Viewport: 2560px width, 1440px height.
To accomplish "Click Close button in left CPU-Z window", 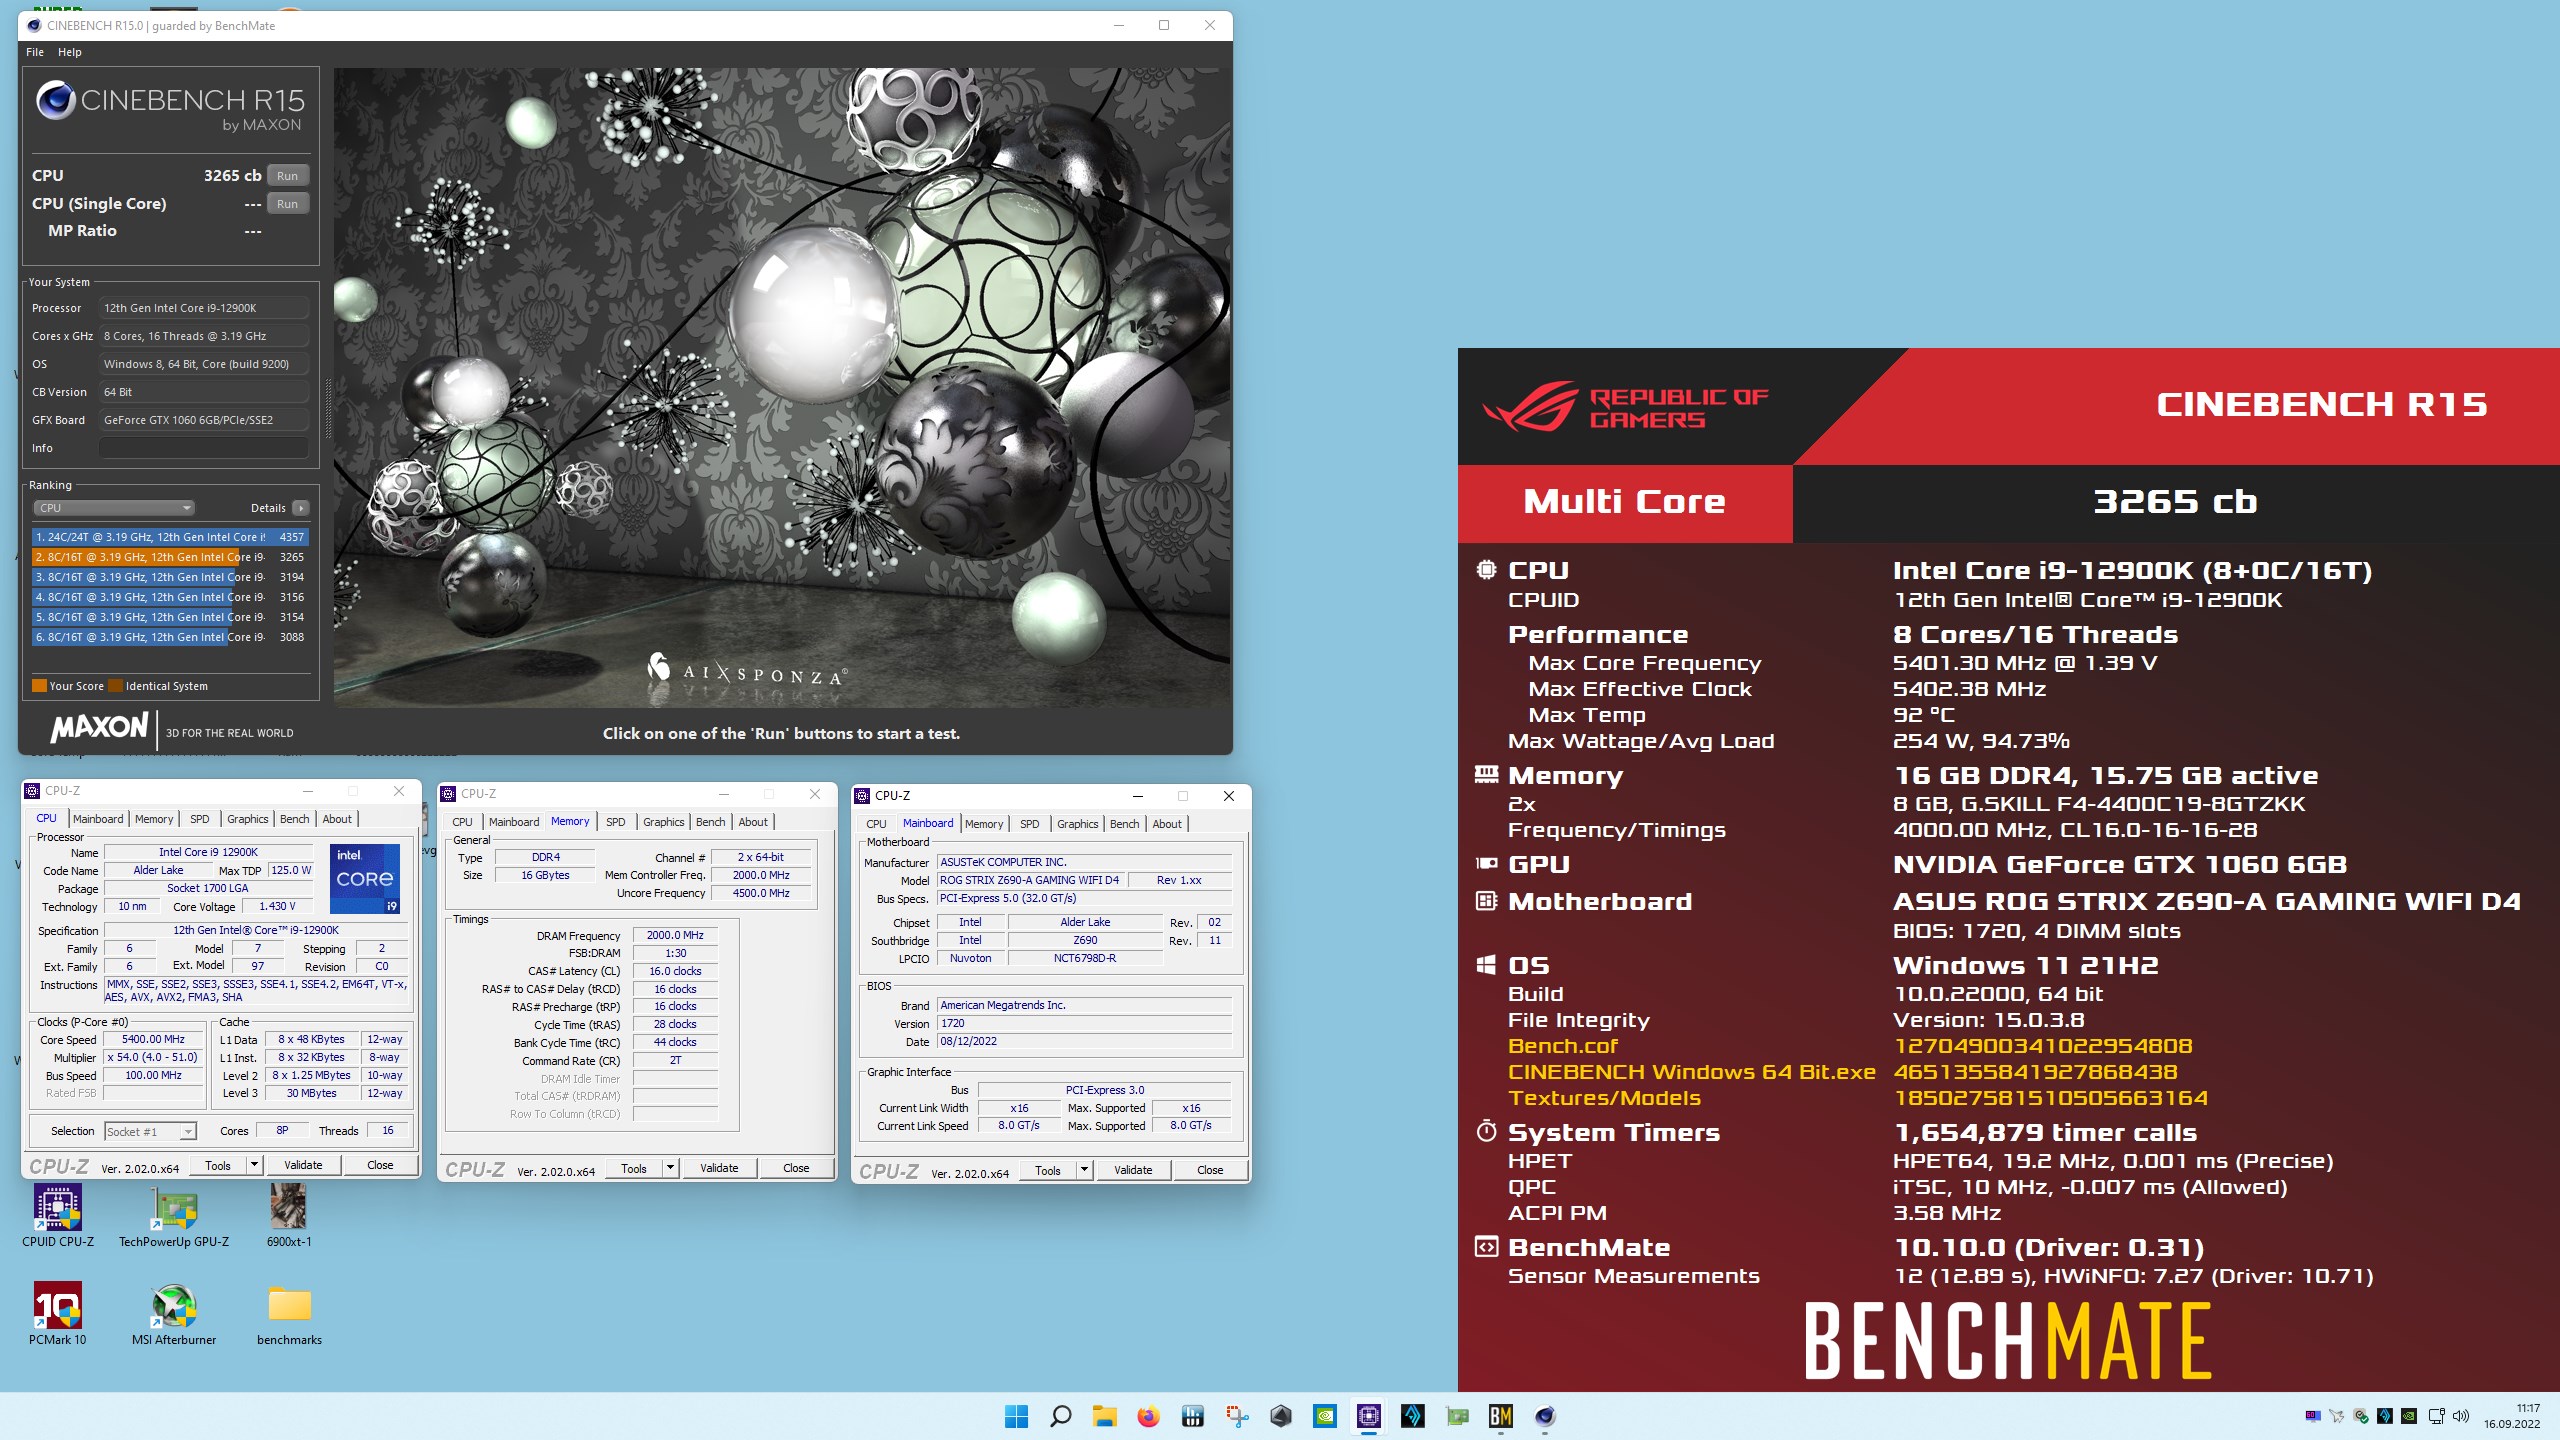I will pos(380,1165).
